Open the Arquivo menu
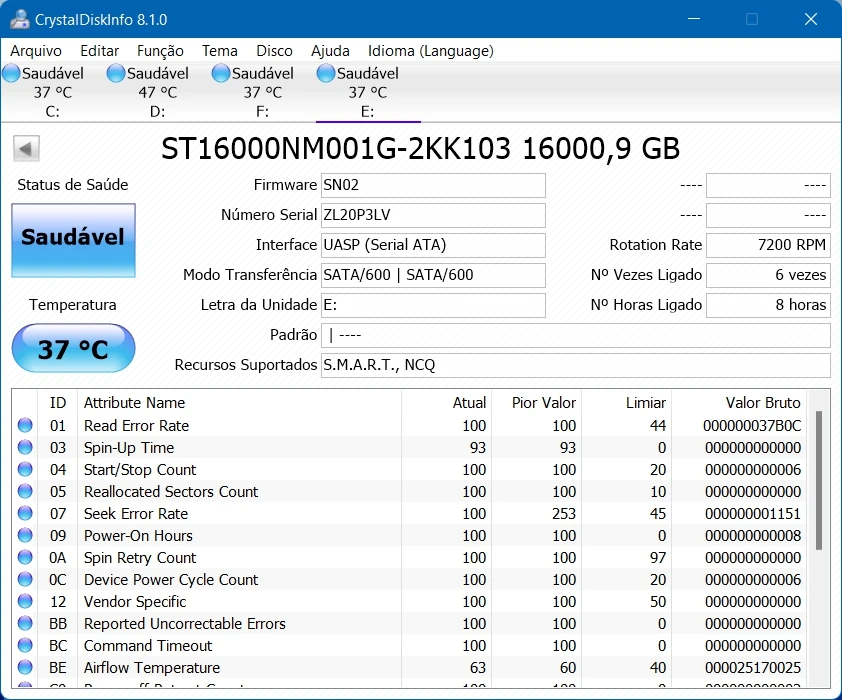 coord(36,51)
